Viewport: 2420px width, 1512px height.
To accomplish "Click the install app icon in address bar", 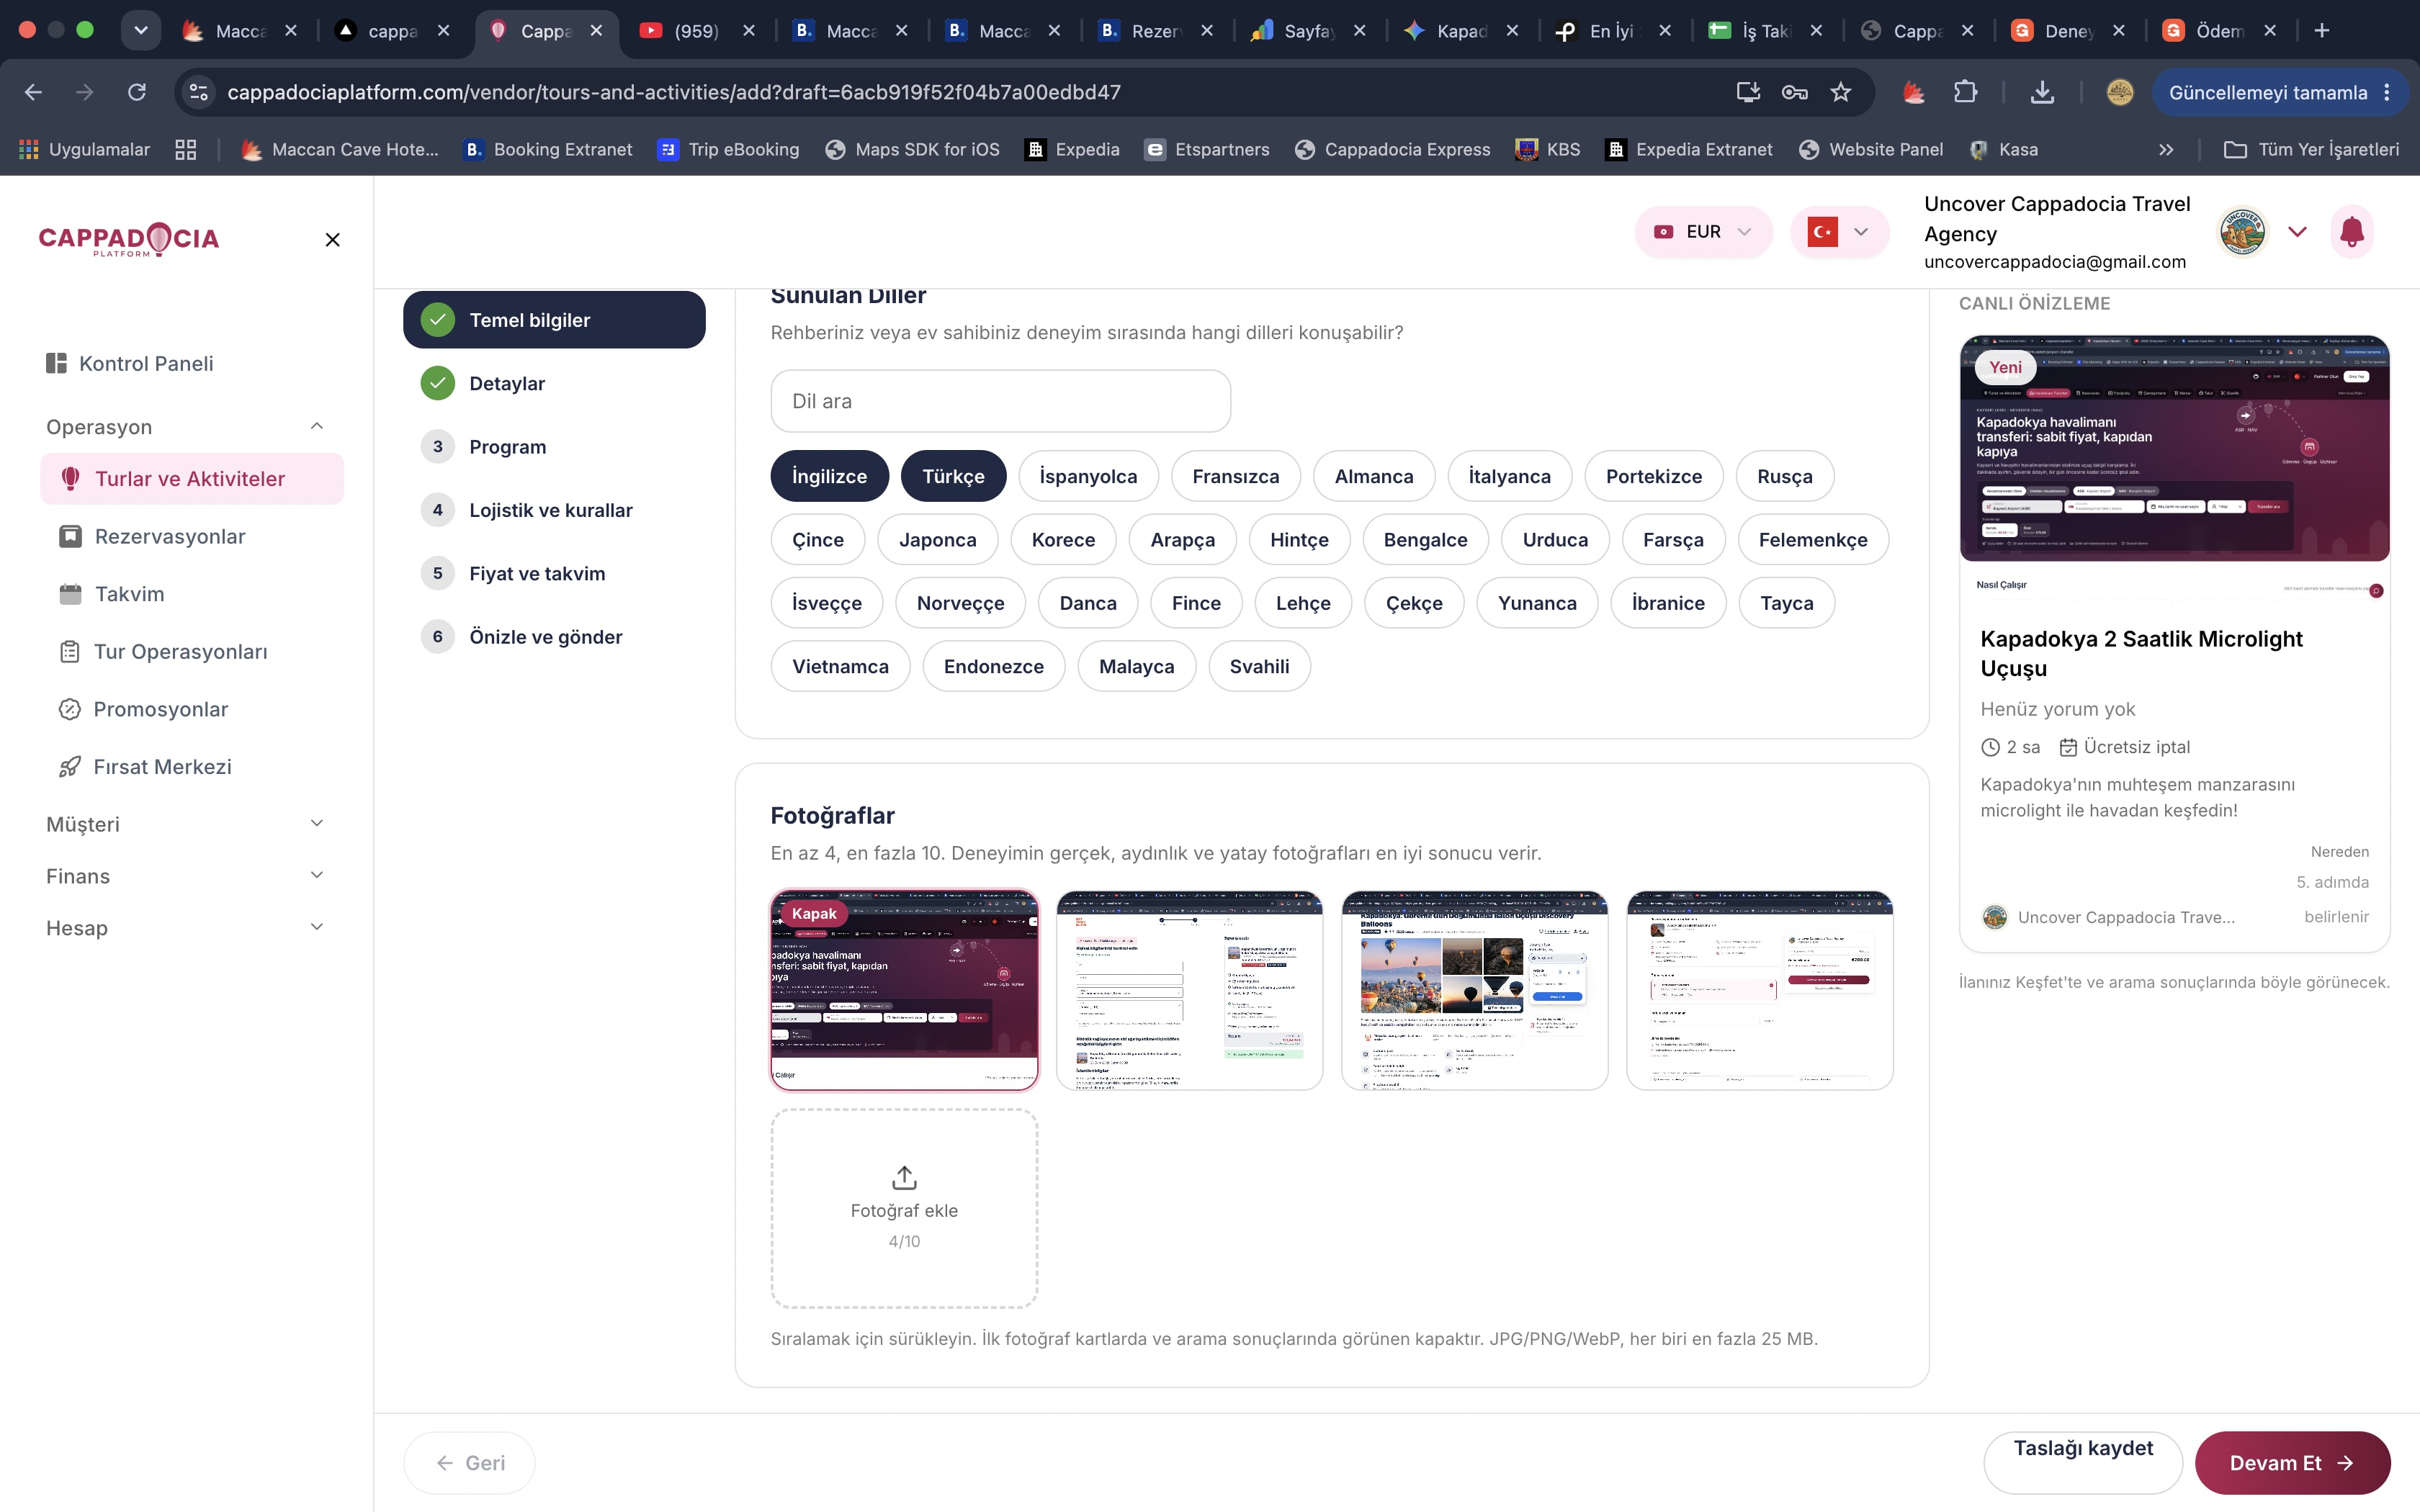I will [x=1747, y=92].
